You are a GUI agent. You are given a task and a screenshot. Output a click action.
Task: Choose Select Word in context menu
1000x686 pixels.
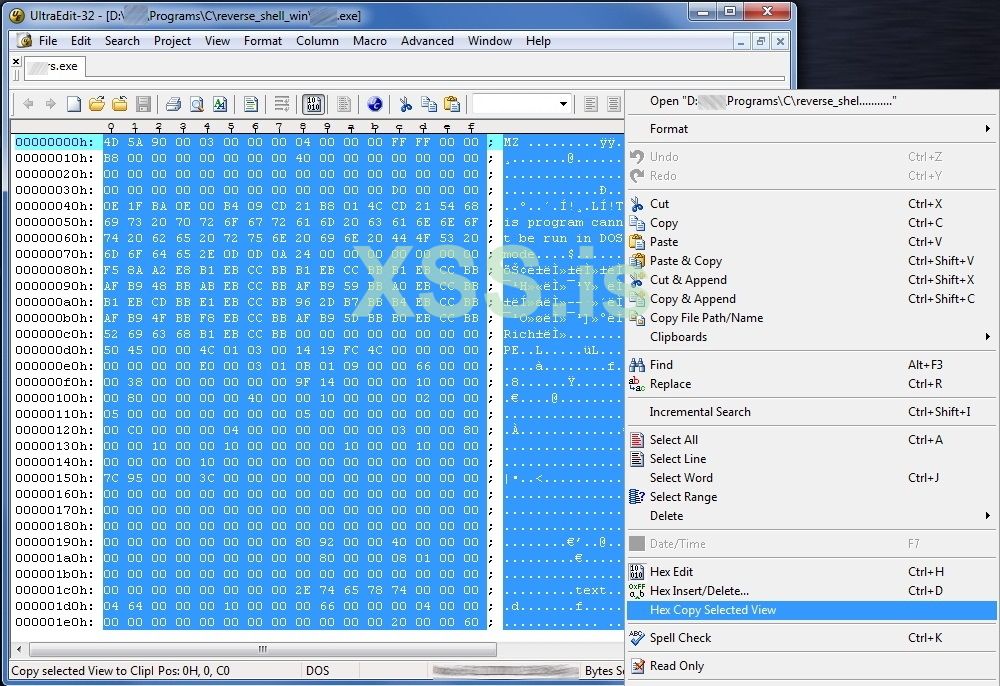pyautogui.click(x=812, y=478)
